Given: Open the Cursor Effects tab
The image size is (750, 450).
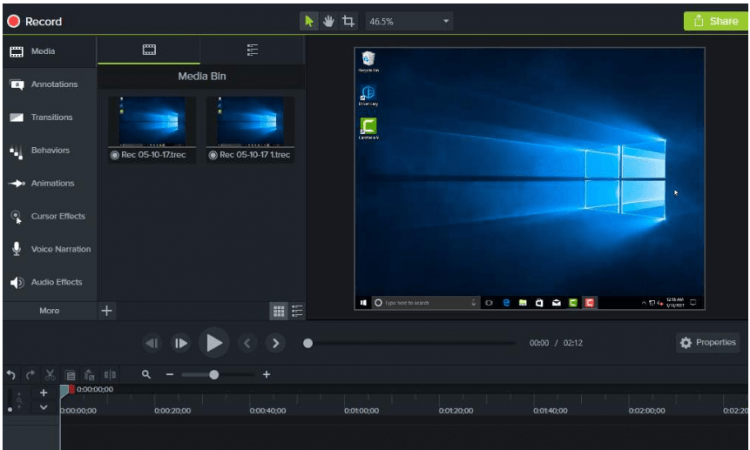Looking at the screenshot, I should click(x=50, y=216).
